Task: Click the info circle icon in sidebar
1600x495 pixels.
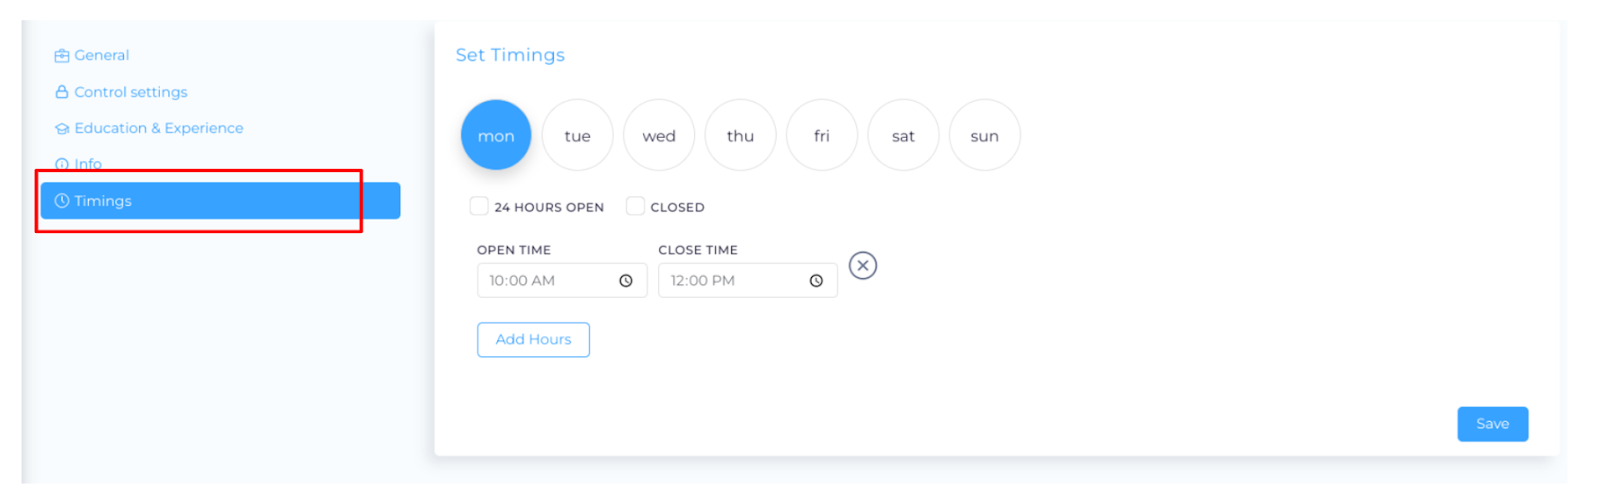Action: click(x=62, y=165)
